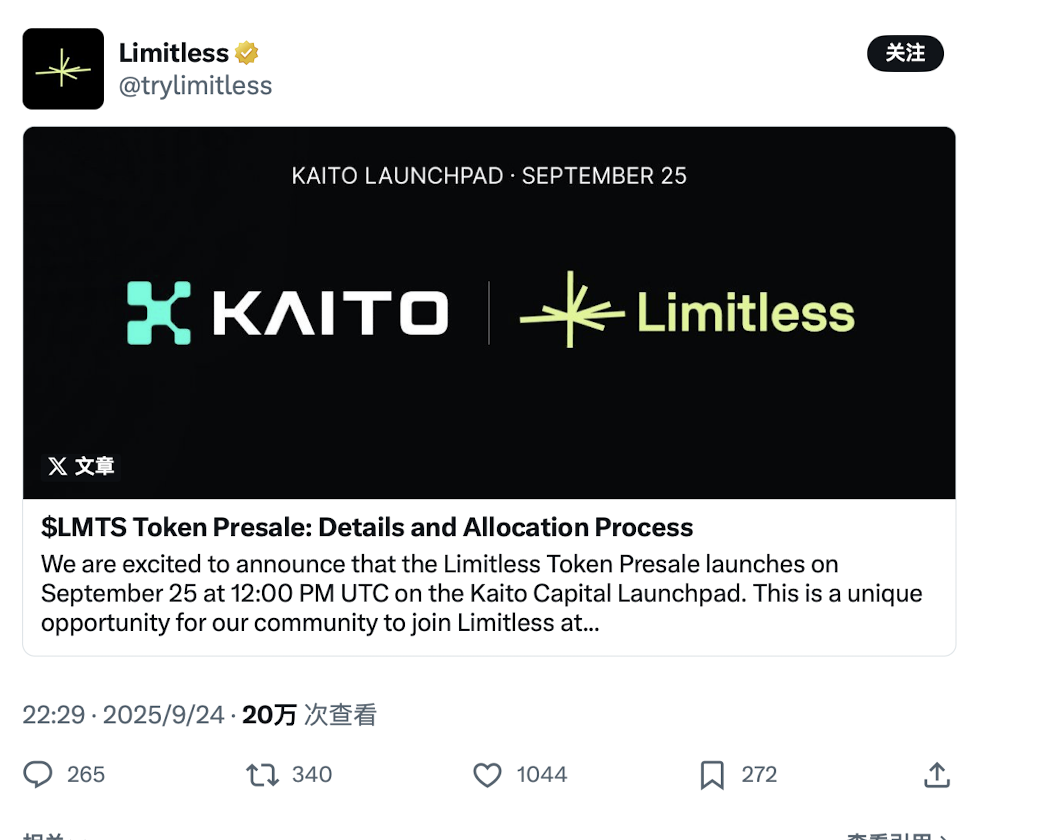This screenshot has width=1050, height=840.
Task: Bookmark the post with the bookmark icon
Action: click(x=712, y=775)
